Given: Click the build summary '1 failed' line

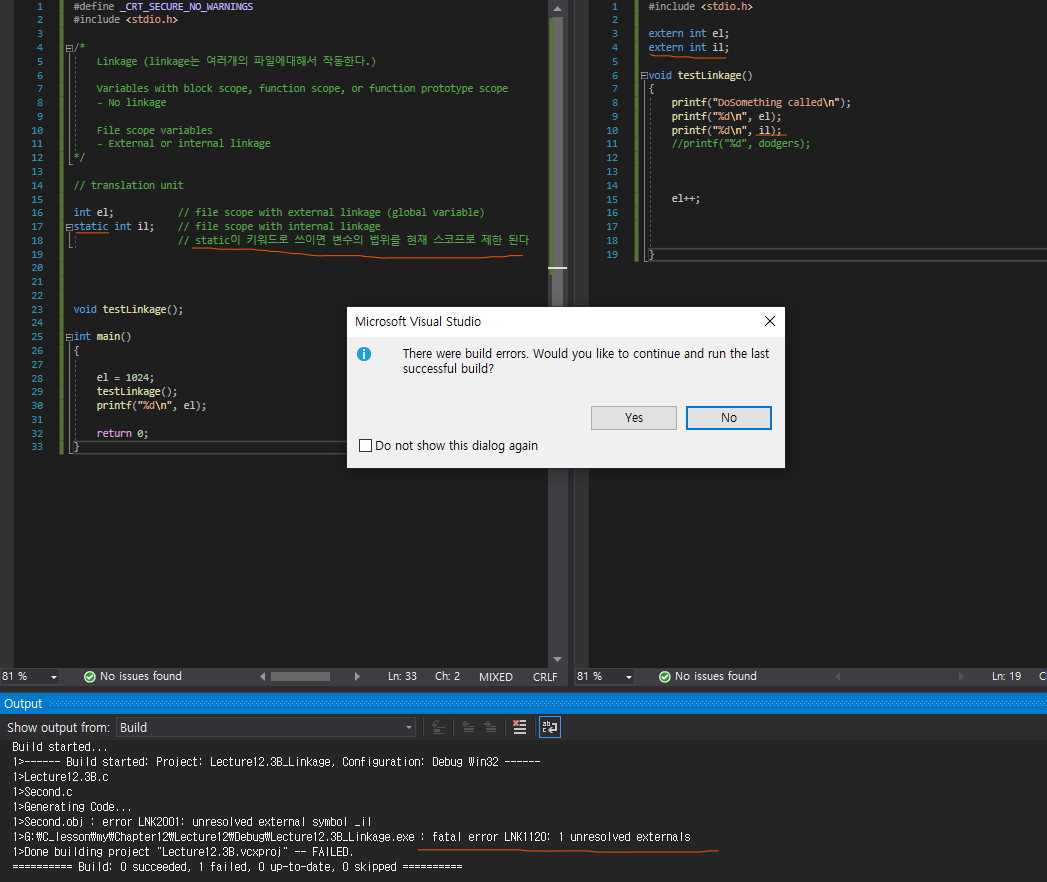Looking at the screenshot, I should (237, 867).
